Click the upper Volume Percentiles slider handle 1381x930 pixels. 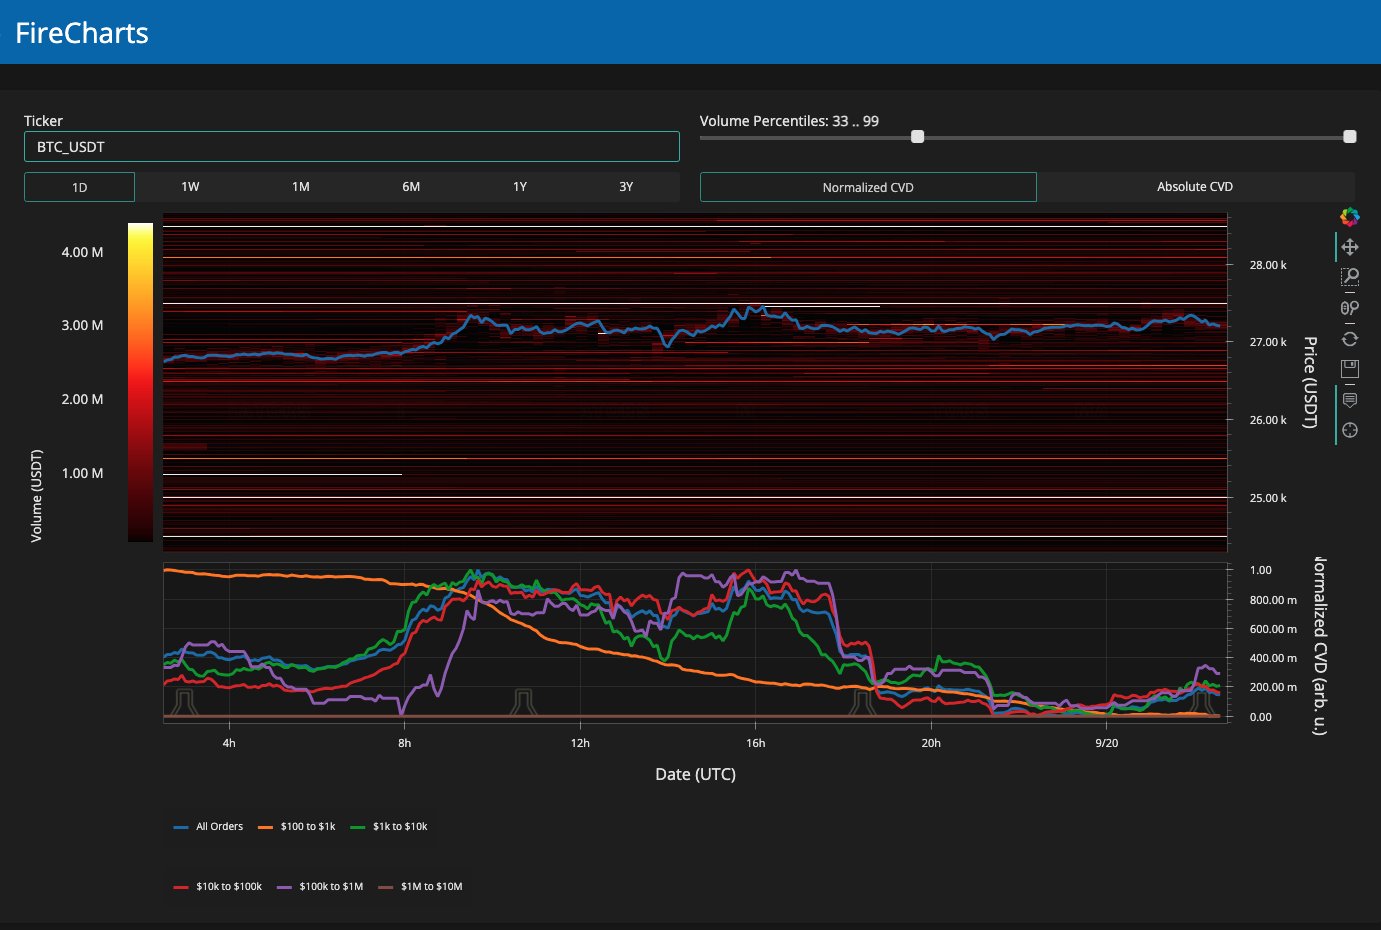tap(1349, 137)
